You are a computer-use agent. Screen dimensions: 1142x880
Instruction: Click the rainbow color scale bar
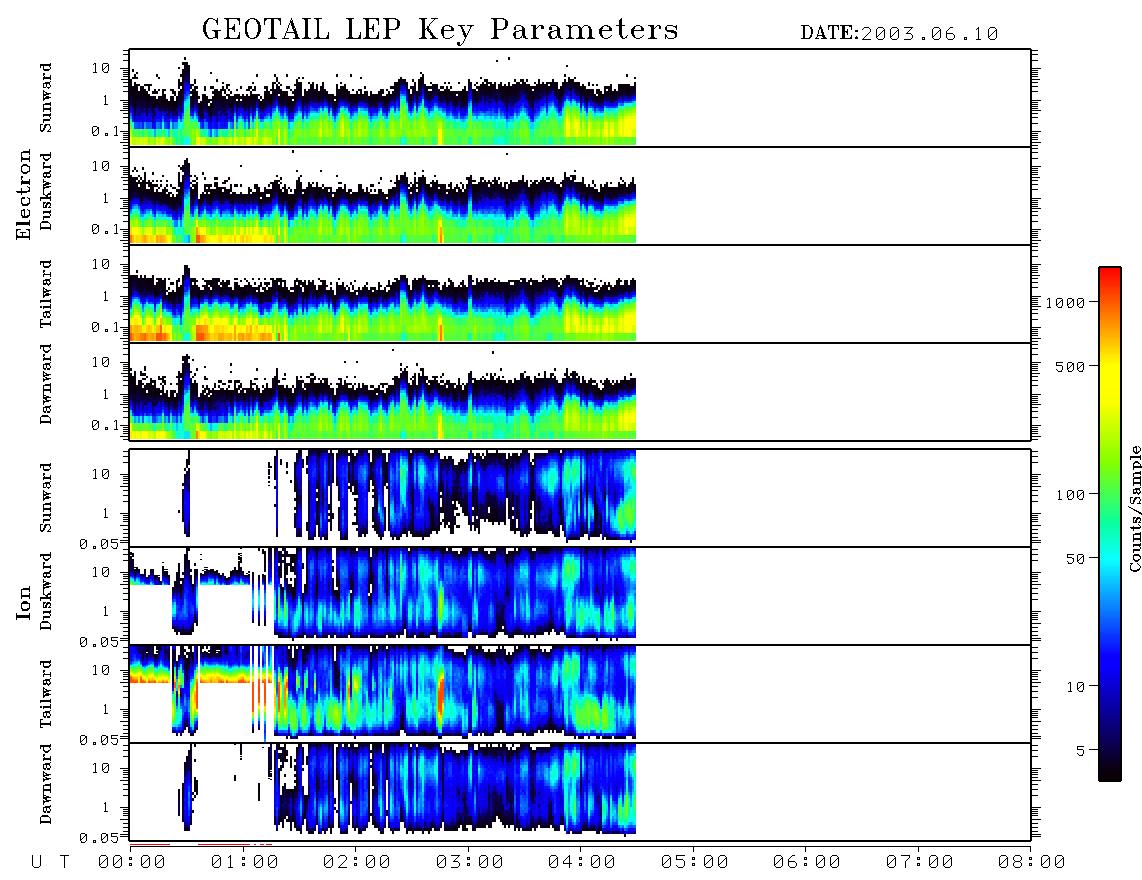click(1110, 524)
